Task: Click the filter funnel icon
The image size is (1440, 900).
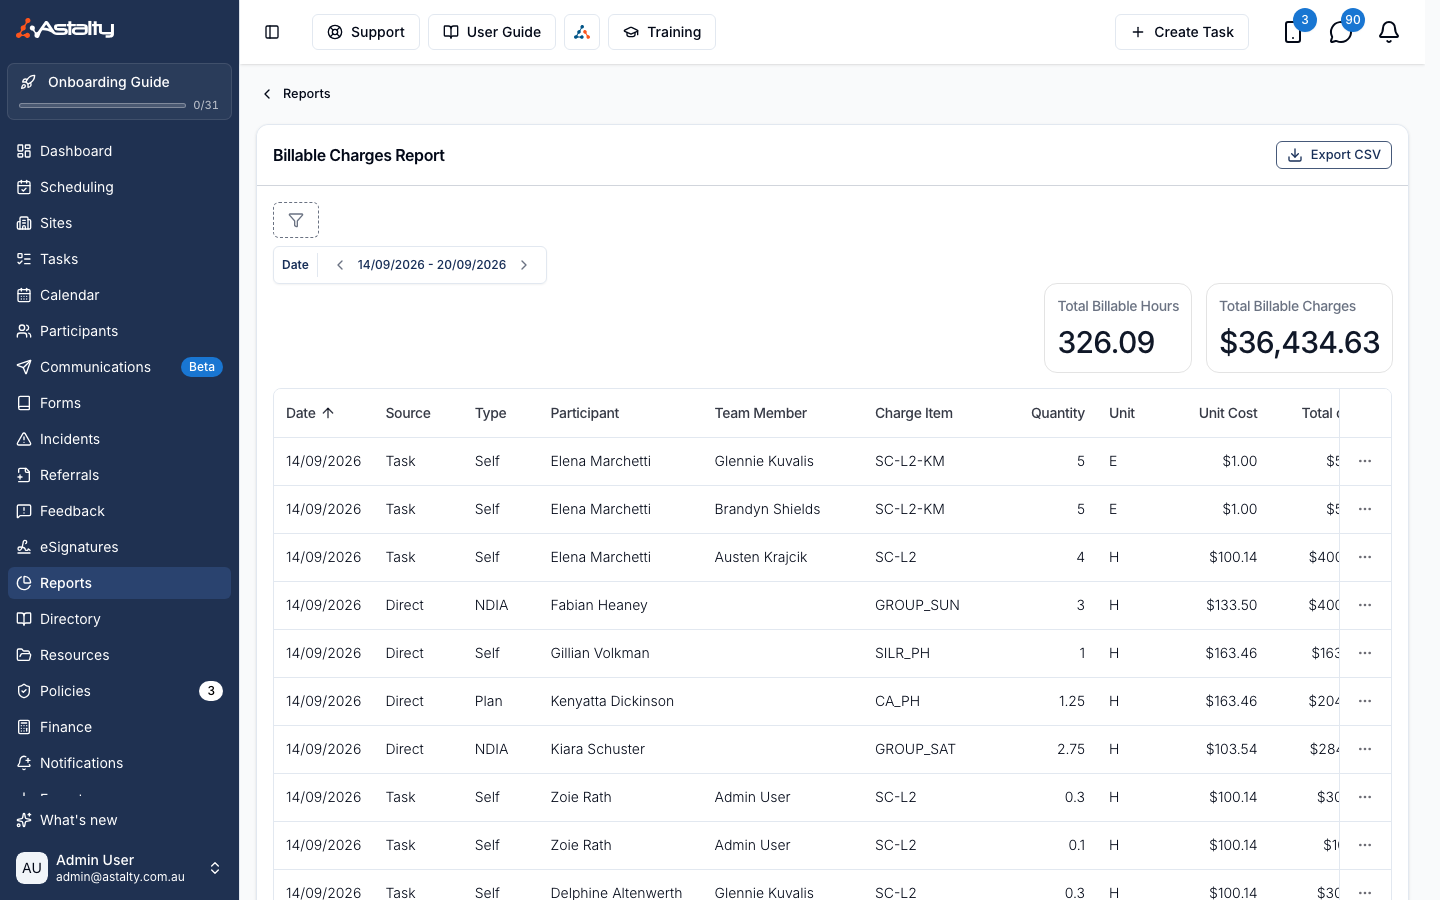Action: click(296, 220)
